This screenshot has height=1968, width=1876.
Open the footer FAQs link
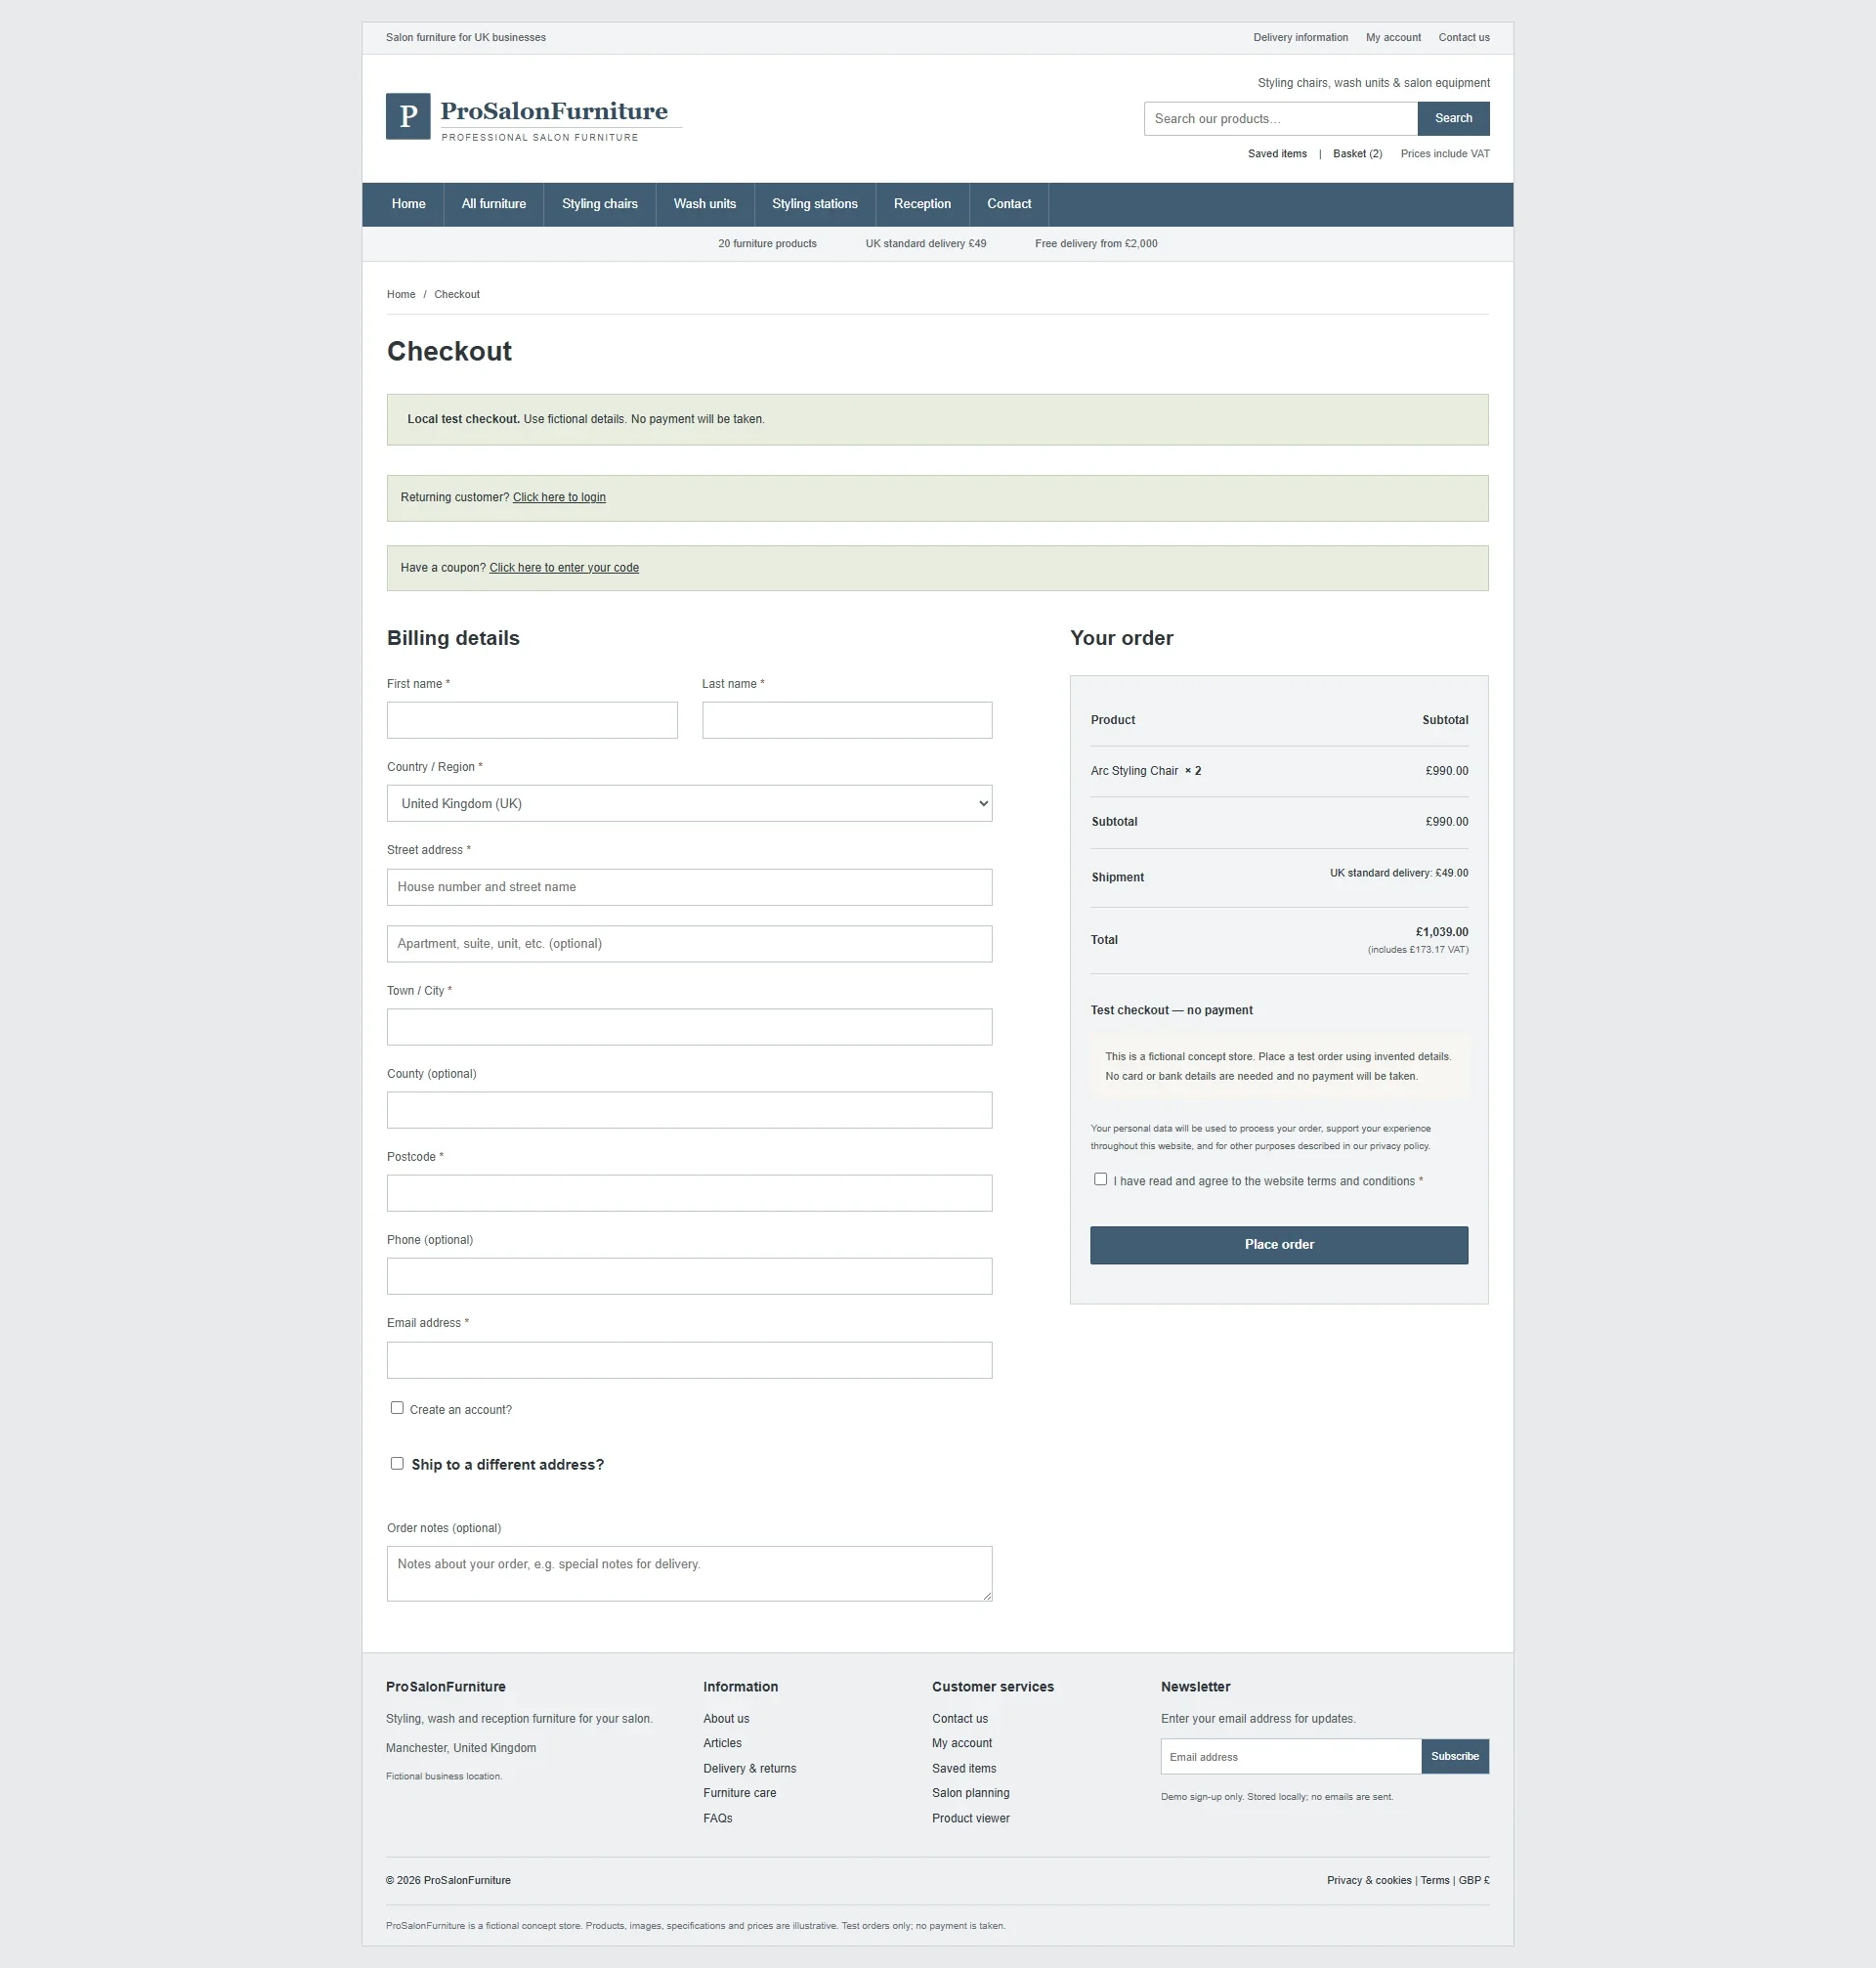tap(717, 1818)
